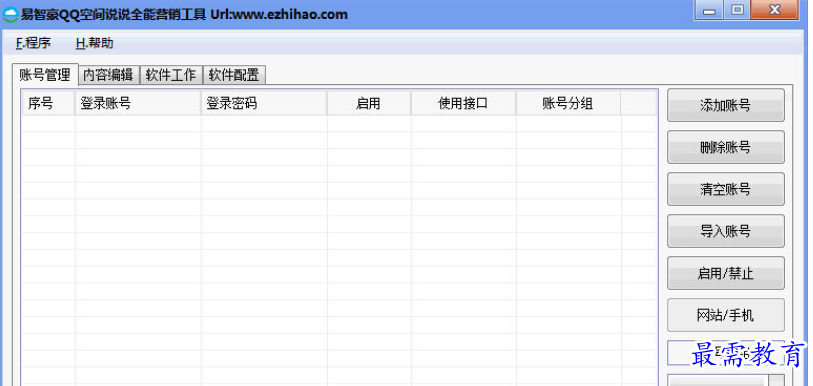Click the 启用 column header
Viewport: 813px width, 386px height.
(x=369, y=104)
